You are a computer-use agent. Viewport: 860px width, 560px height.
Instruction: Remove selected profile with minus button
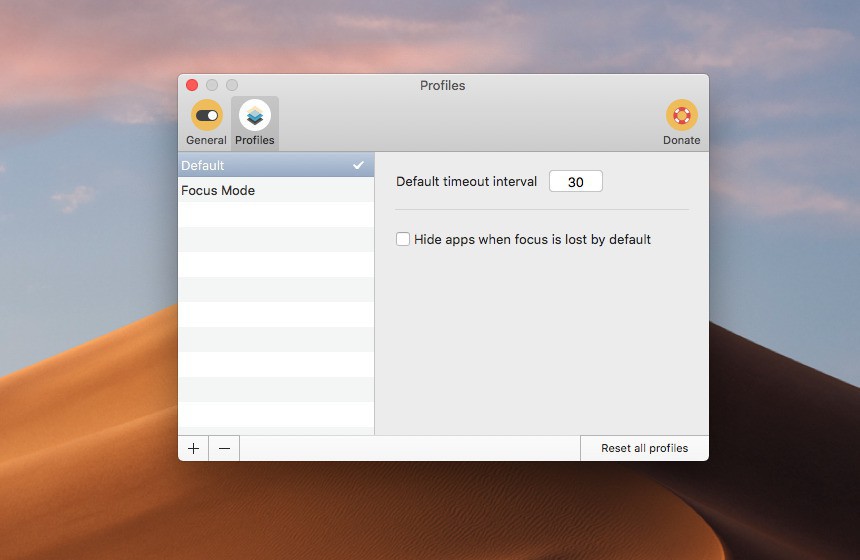click(x=224, y=449)
